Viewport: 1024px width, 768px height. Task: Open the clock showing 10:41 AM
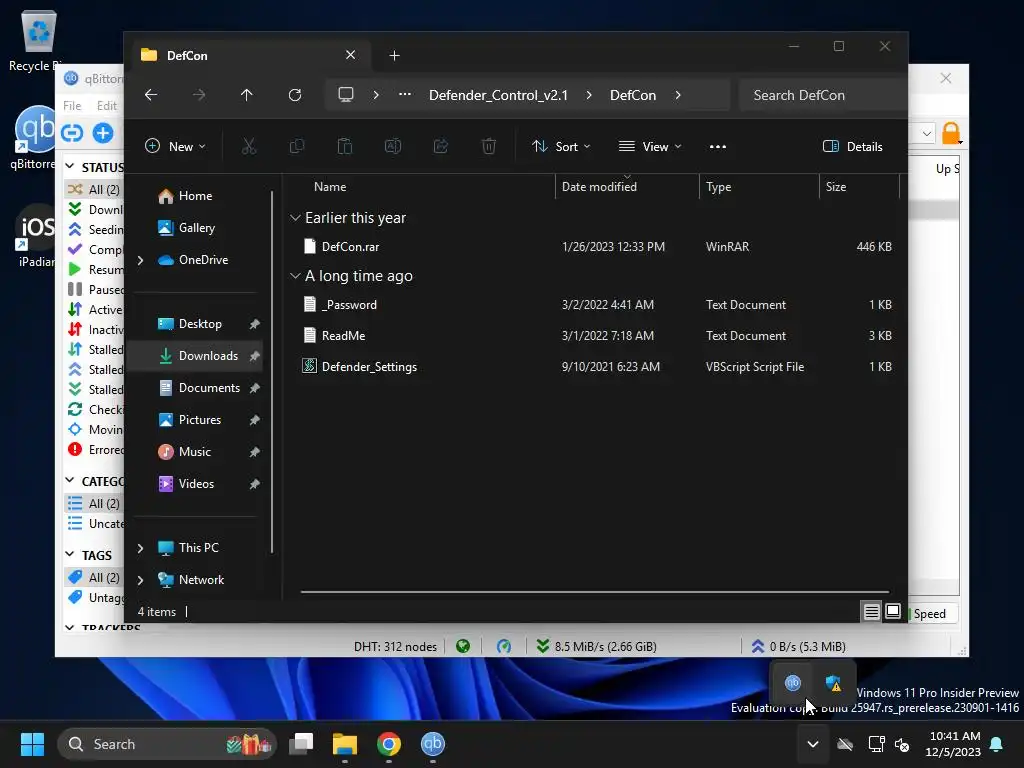point(953,744)
